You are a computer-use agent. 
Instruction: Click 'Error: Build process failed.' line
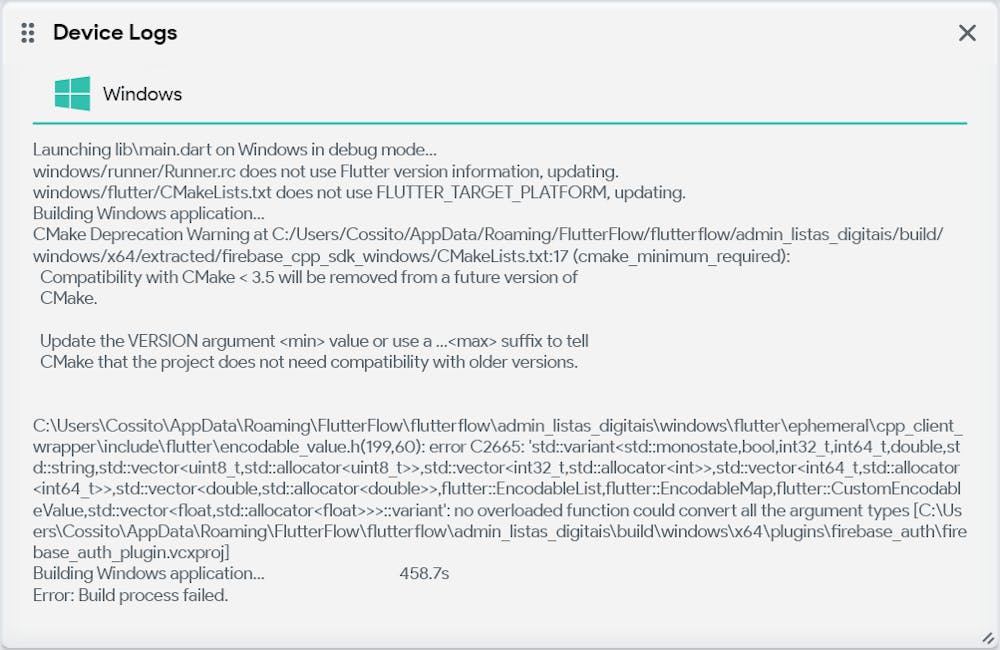[130, 595]
